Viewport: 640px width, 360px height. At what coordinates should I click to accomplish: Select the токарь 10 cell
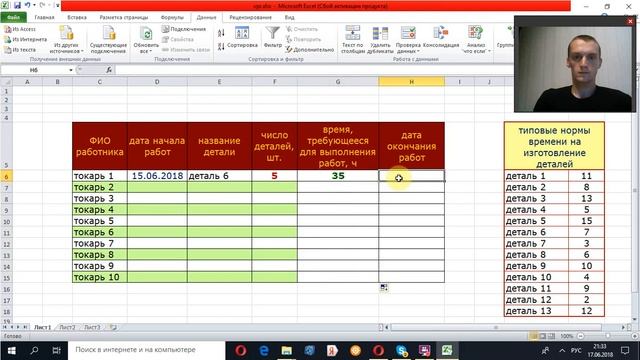pyautogui.click(x=100, y=277)
